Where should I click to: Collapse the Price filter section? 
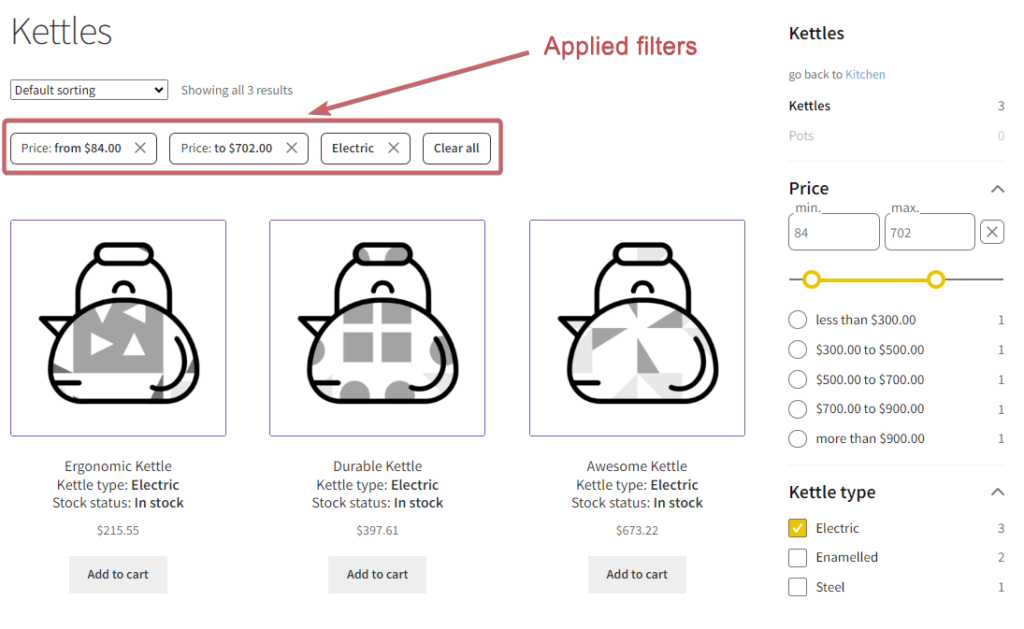pos(996,188)
